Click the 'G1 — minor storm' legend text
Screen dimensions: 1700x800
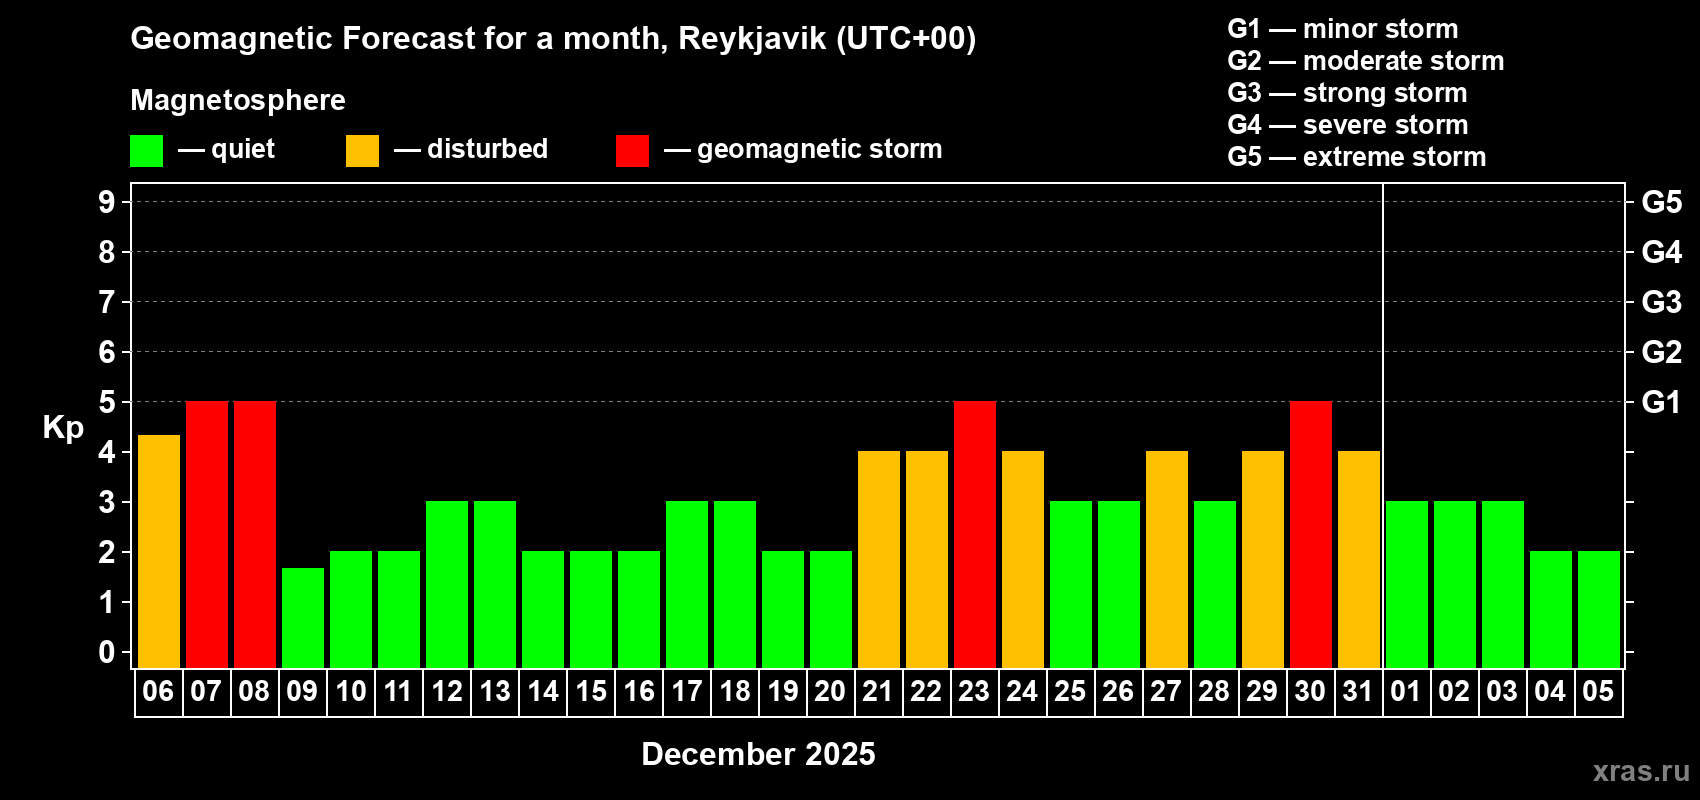(1343, 29)
